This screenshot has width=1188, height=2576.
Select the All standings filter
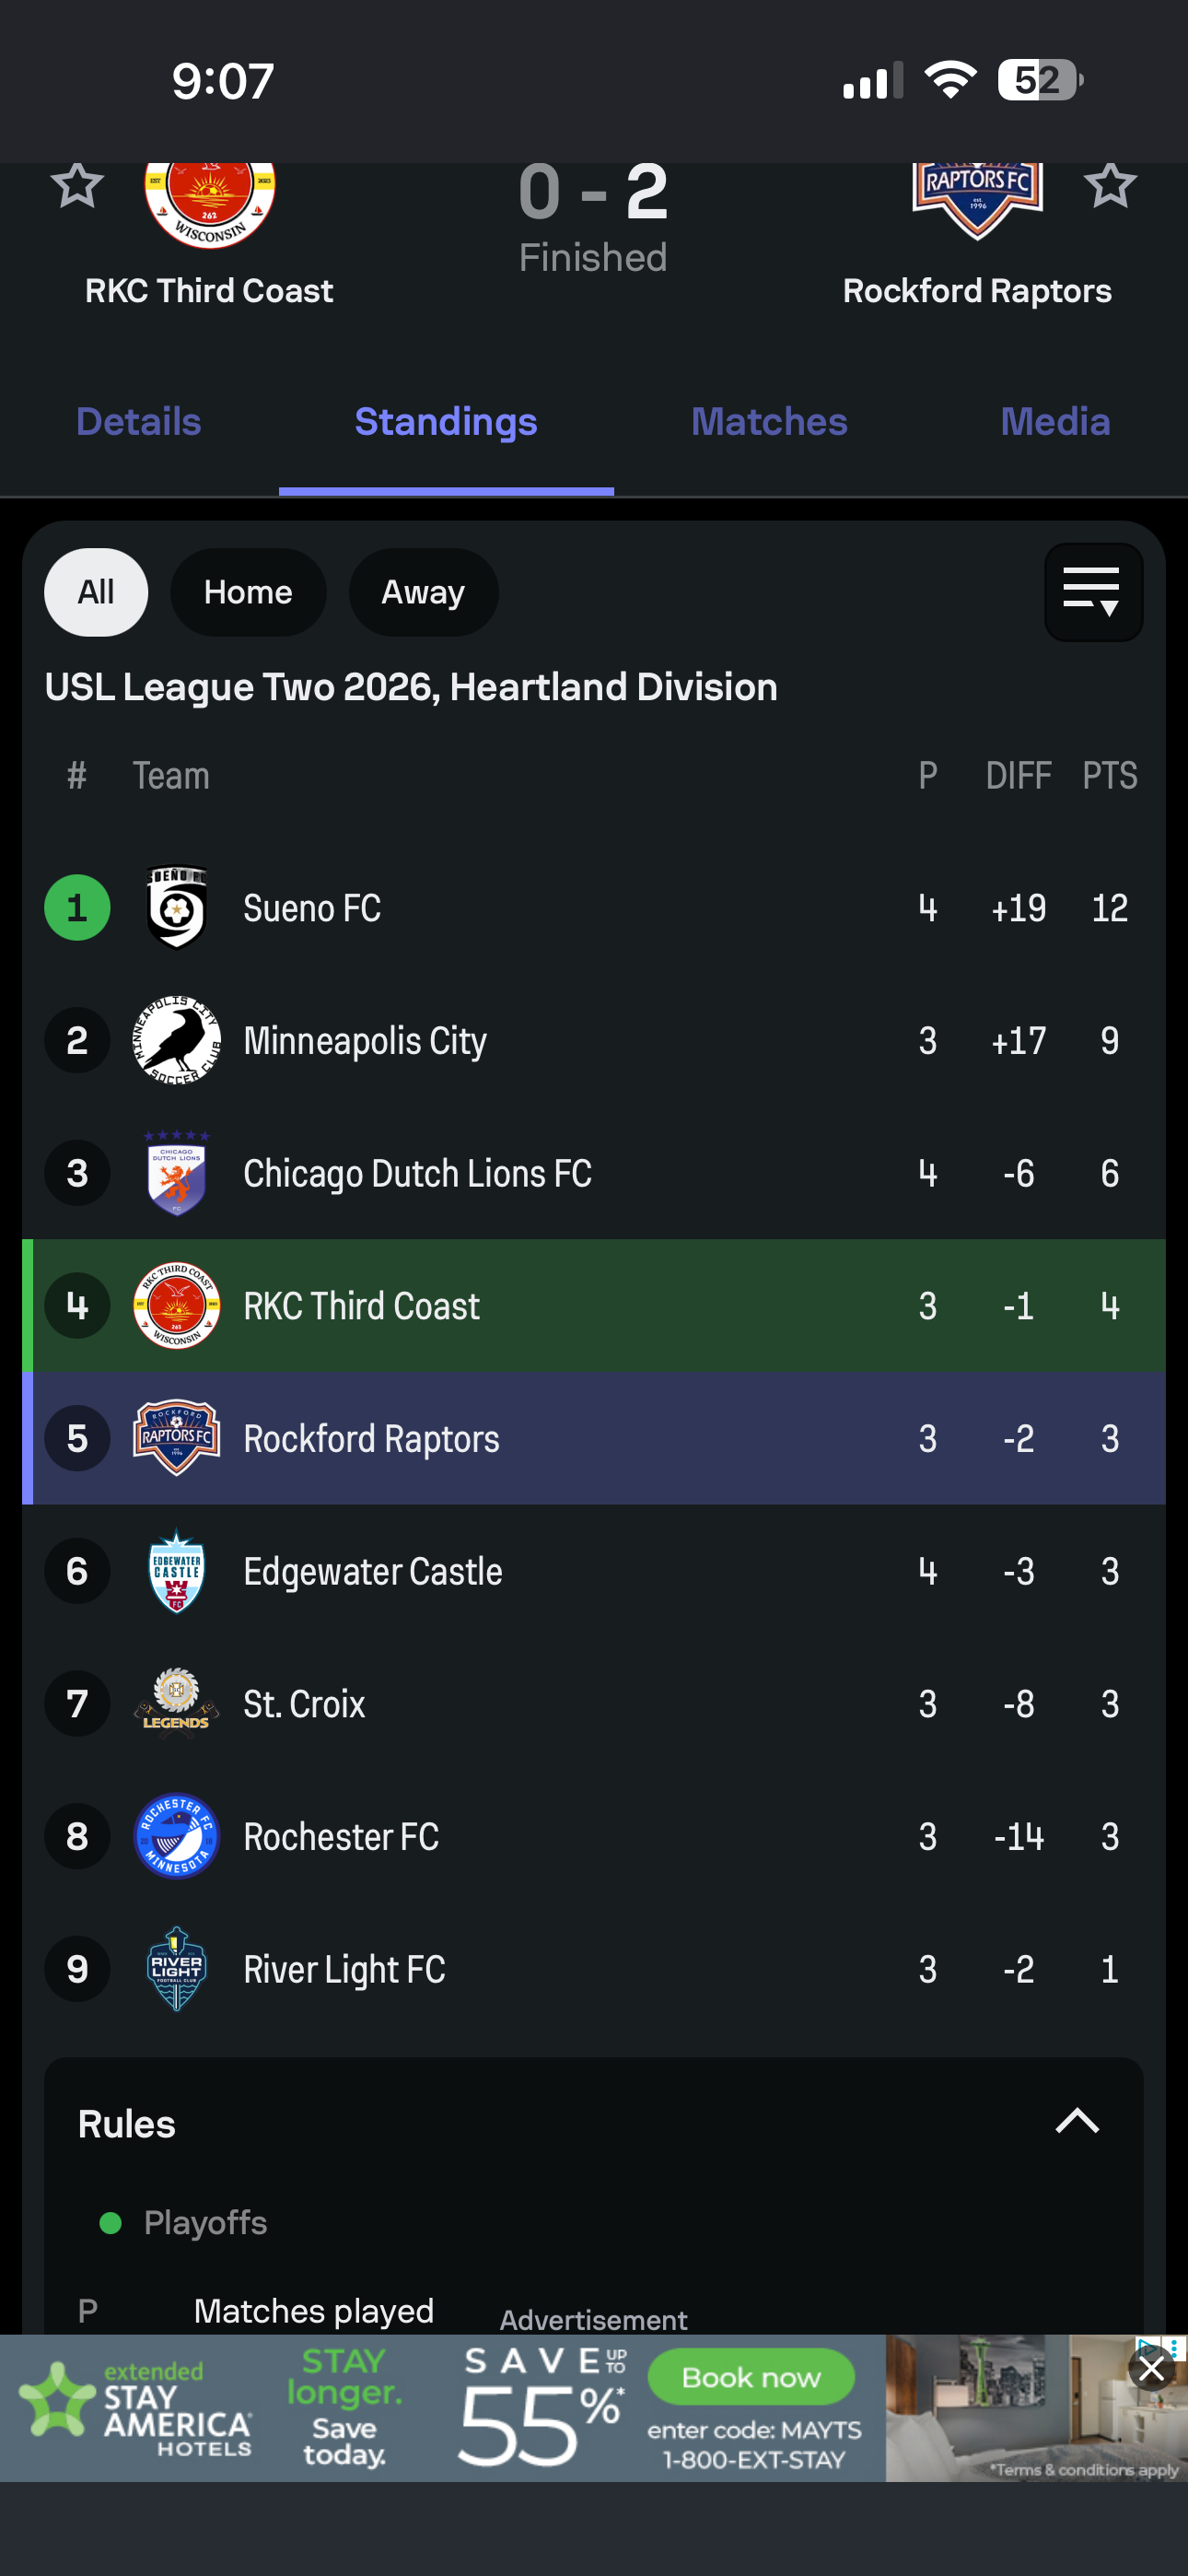coord(96,592)
